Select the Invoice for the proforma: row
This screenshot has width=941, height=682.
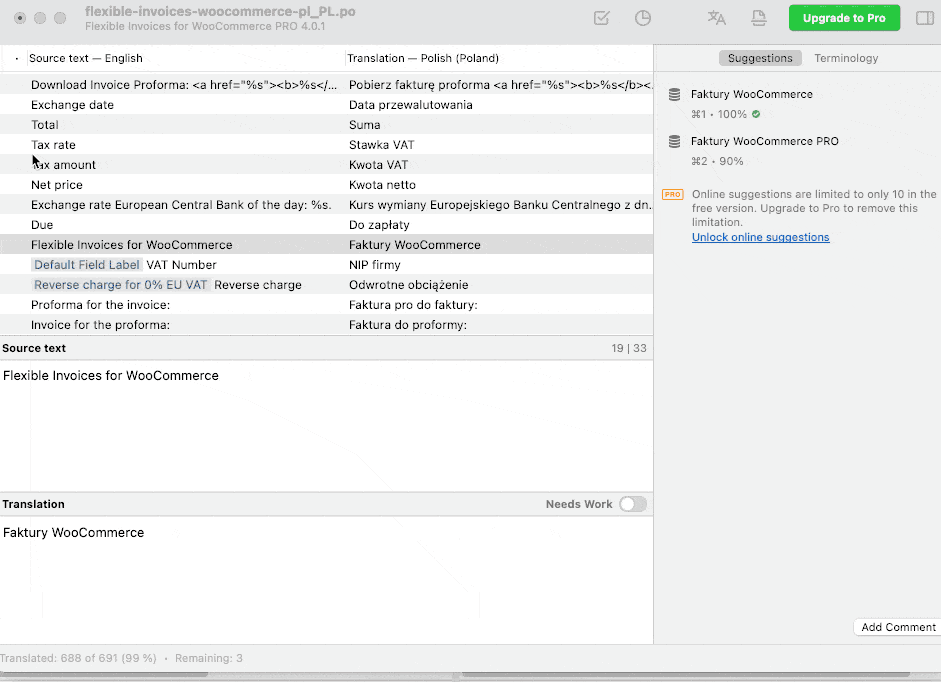click(x=326, y=325)
